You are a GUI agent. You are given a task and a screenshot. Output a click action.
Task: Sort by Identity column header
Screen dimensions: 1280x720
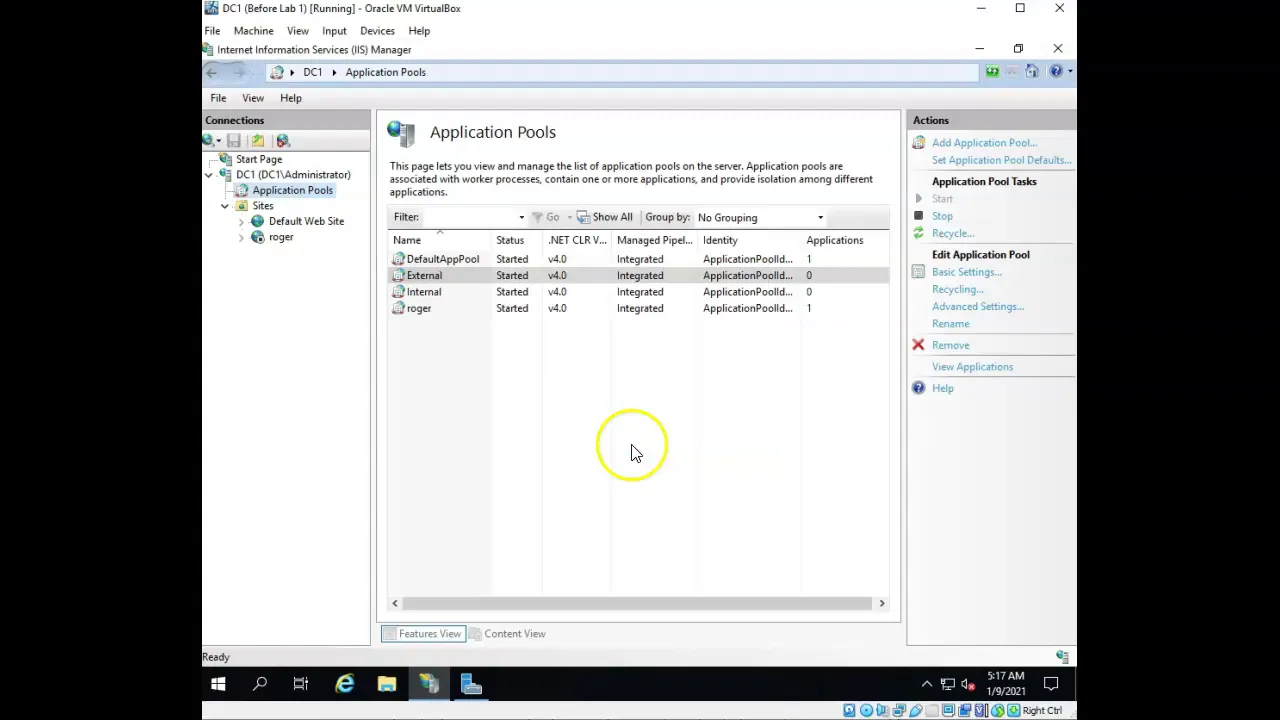coord(750,240)
